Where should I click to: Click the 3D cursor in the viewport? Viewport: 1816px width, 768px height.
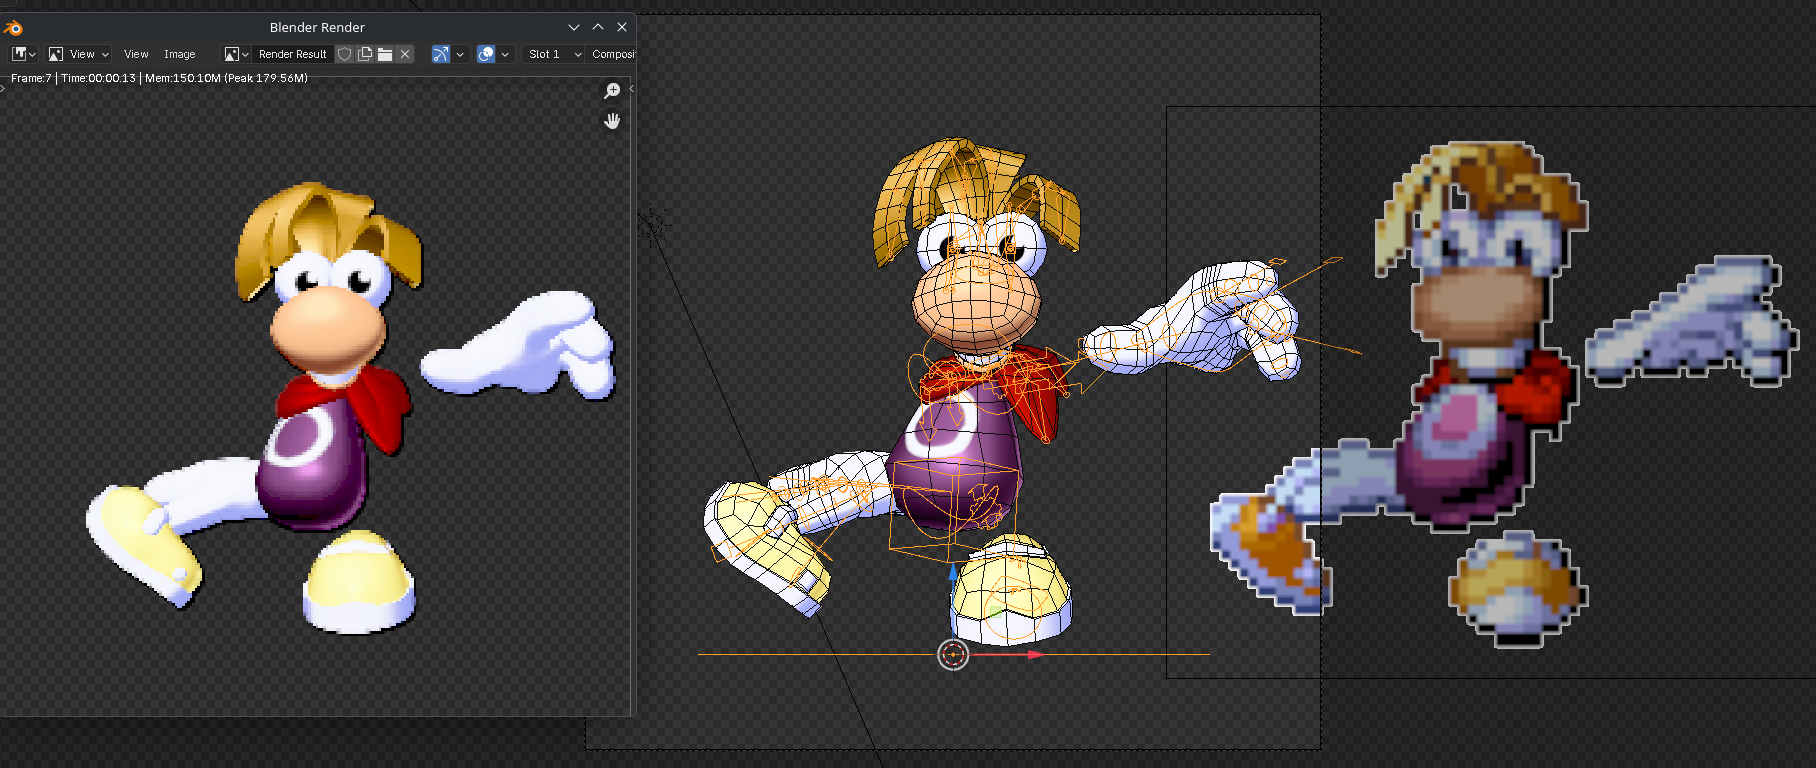click(x=953, y=655)
